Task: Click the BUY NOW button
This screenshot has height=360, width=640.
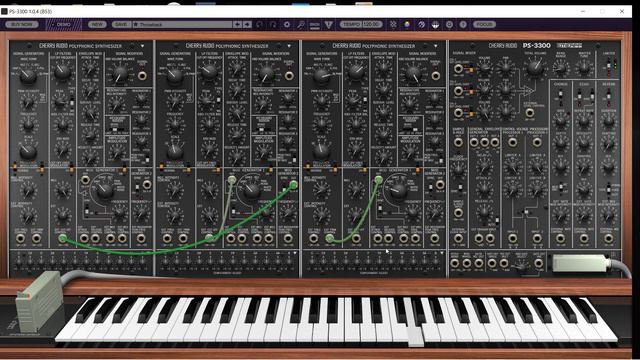Action: click(x=22, y=24)
